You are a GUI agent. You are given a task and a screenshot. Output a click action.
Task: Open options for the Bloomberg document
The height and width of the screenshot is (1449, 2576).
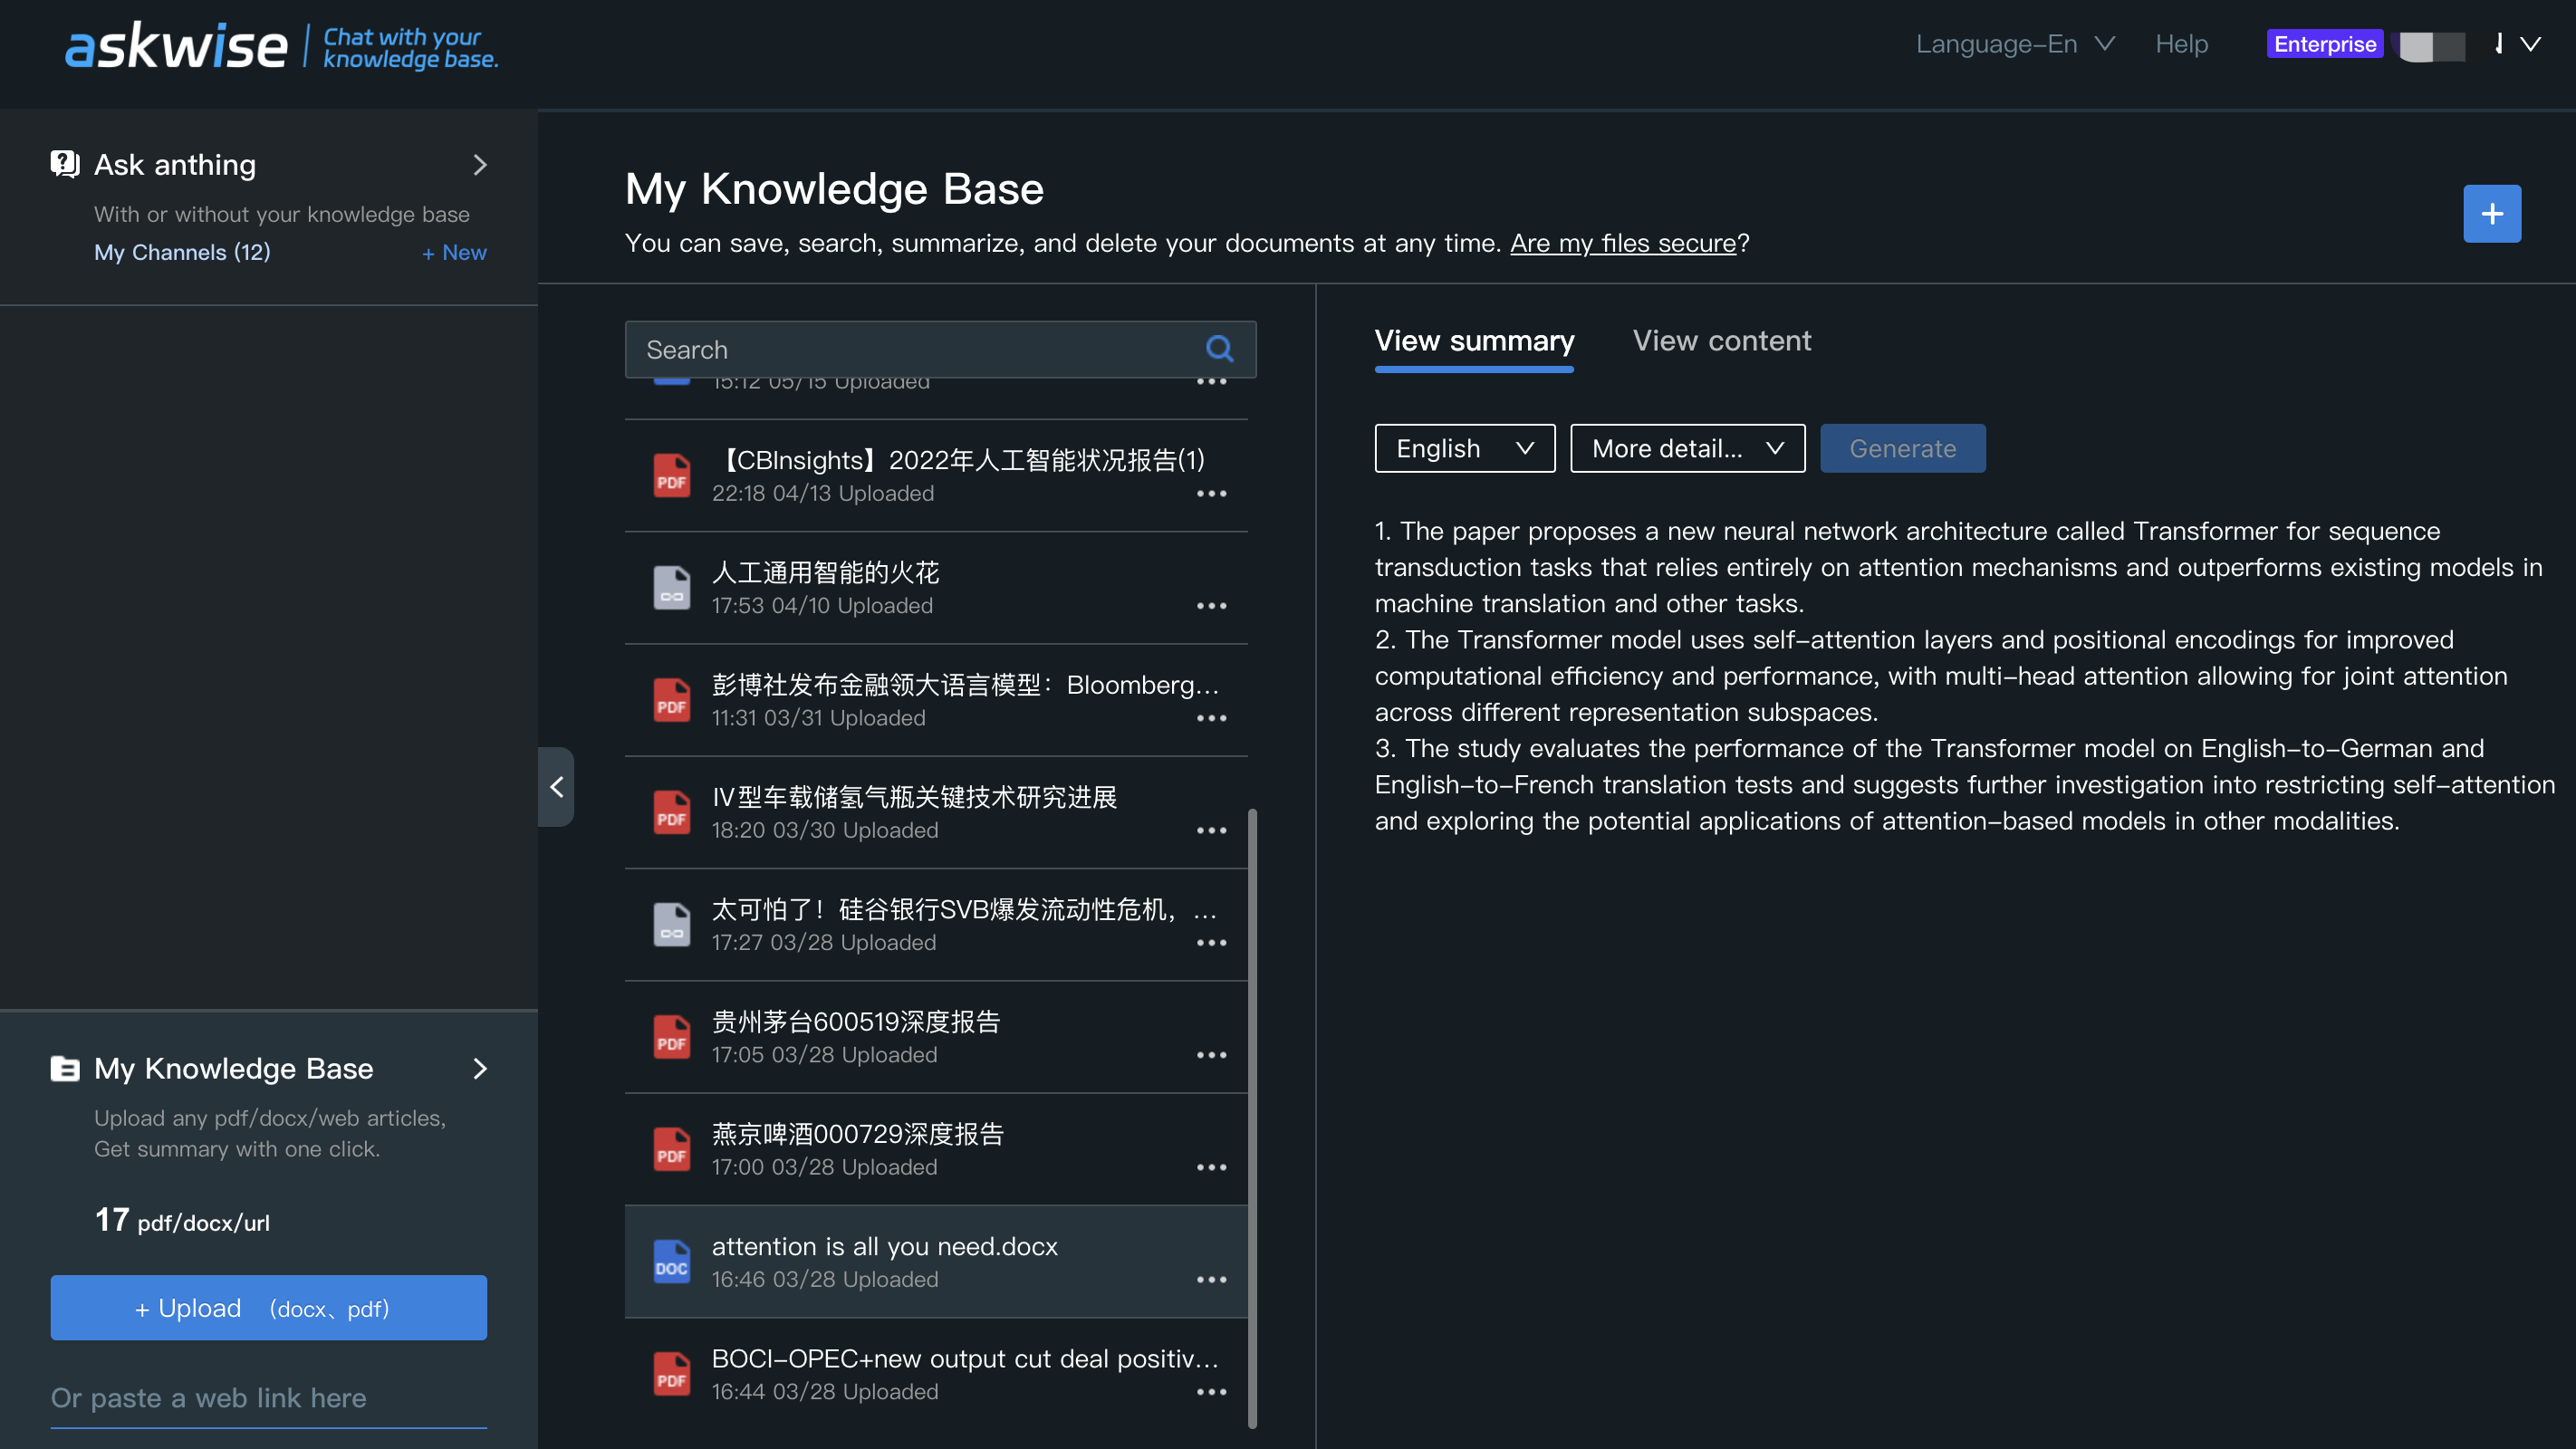1211,718
